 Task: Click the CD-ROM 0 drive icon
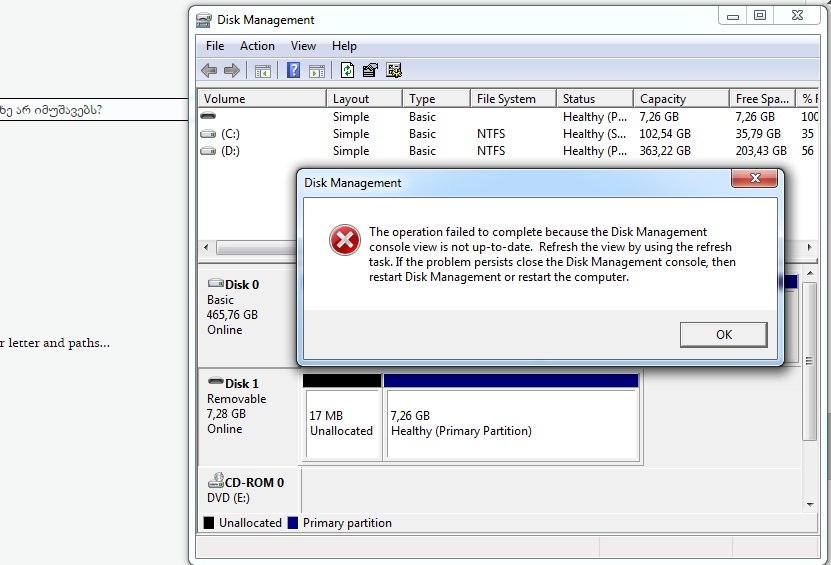(216, 480)
